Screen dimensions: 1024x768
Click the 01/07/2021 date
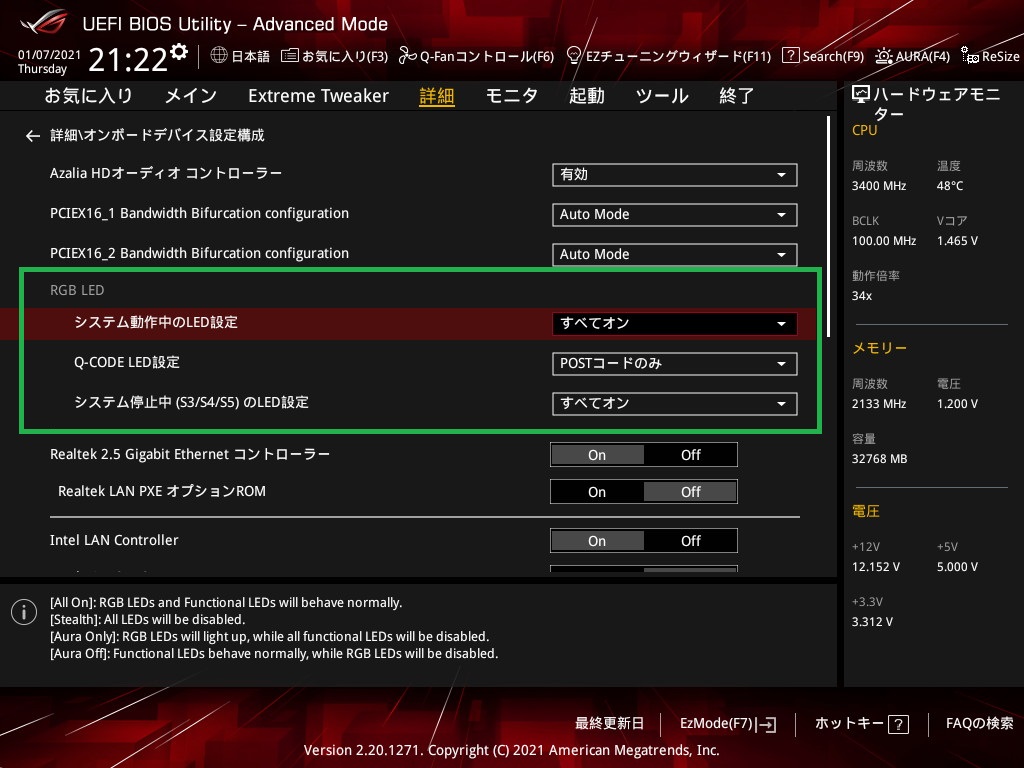click(49, 55)
